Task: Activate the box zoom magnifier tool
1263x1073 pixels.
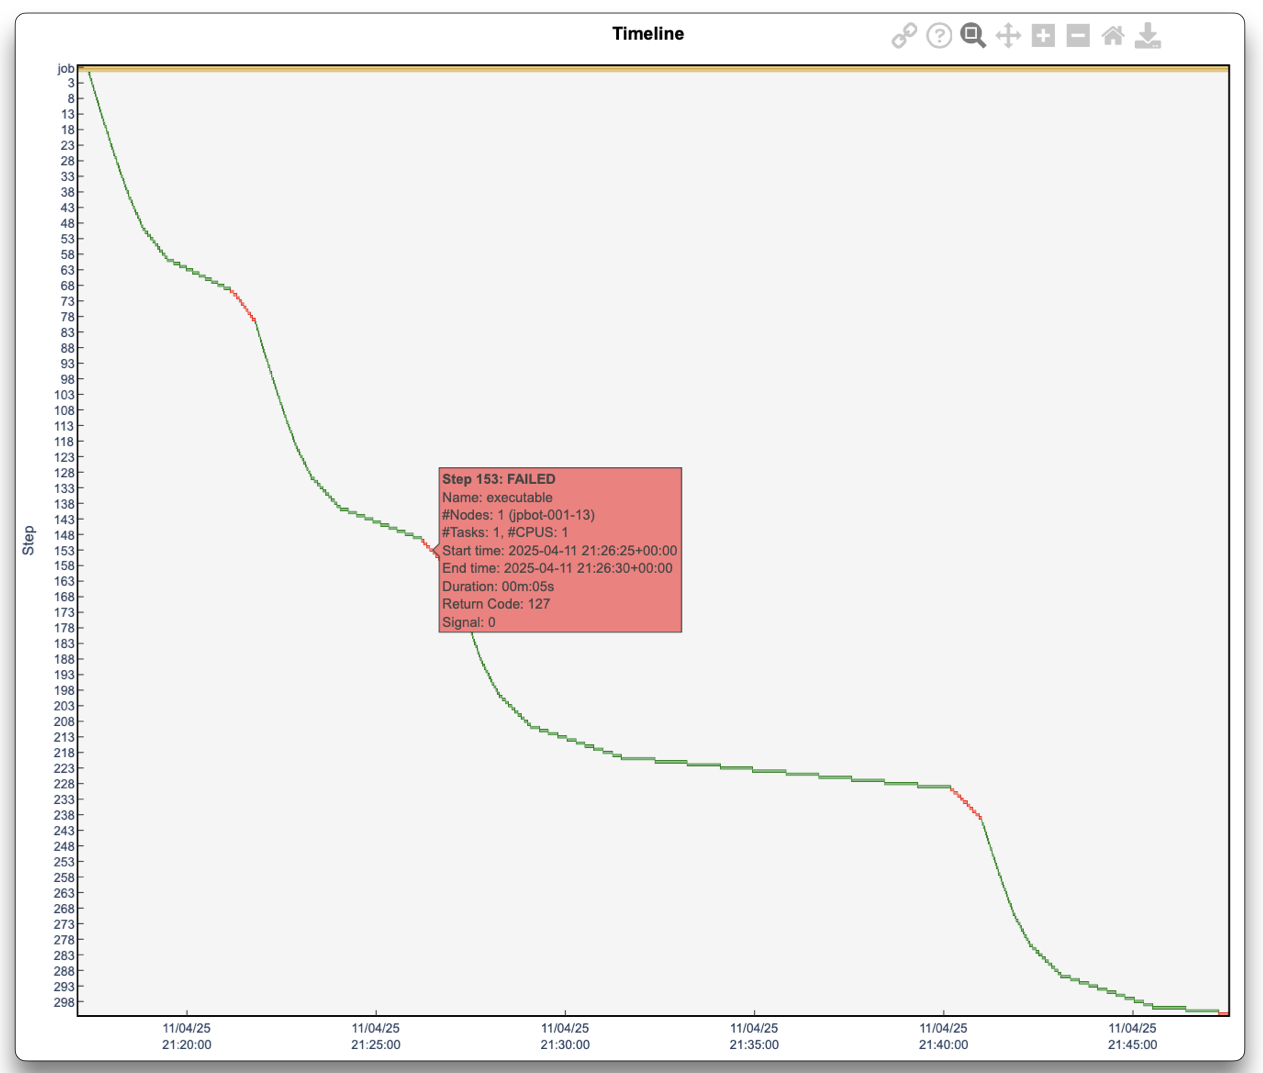Action: 973,36
